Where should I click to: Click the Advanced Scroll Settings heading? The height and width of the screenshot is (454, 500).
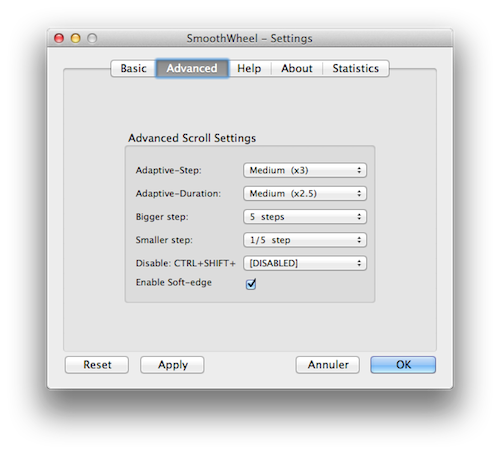click(192, 138)
